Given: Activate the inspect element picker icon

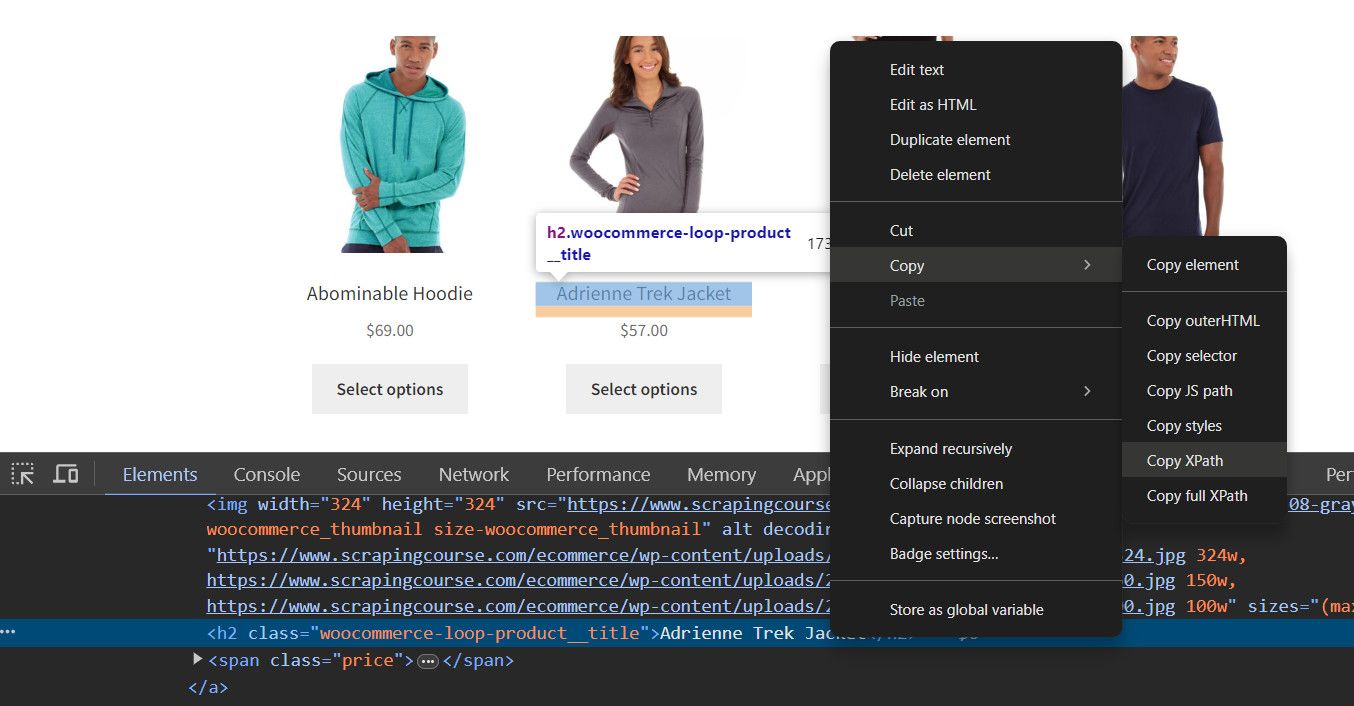Looking at the screenshot, I should pyautogui.click(x=23, y=474).
